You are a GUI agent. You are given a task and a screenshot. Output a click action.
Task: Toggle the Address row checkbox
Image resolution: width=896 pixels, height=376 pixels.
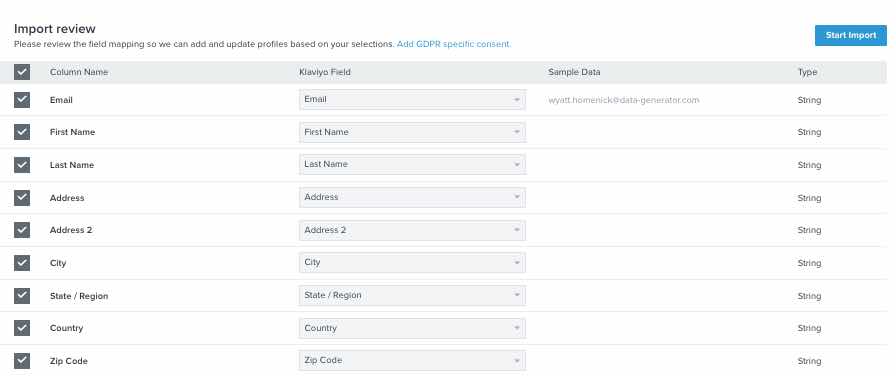[22, 198]
